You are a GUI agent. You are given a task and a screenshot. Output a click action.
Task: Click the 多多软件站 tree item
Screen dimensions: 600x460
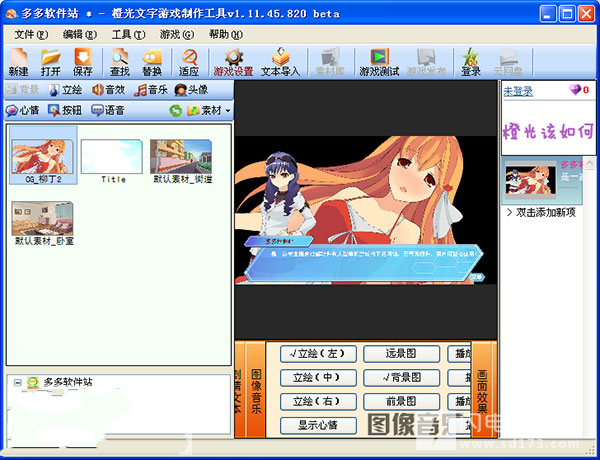point(68,382)
